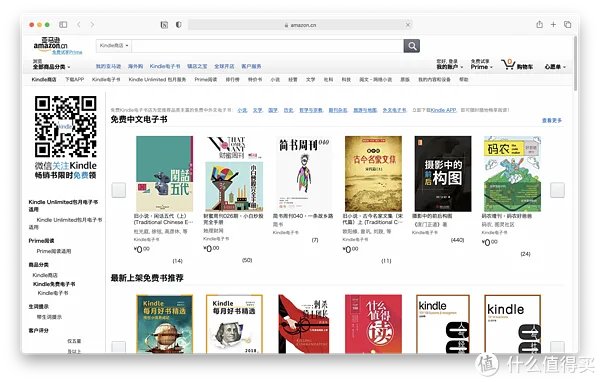Viewport: 600px width, 382px height.
Task: Go back with Safari's back arrow
Action: tap(79, 24)
